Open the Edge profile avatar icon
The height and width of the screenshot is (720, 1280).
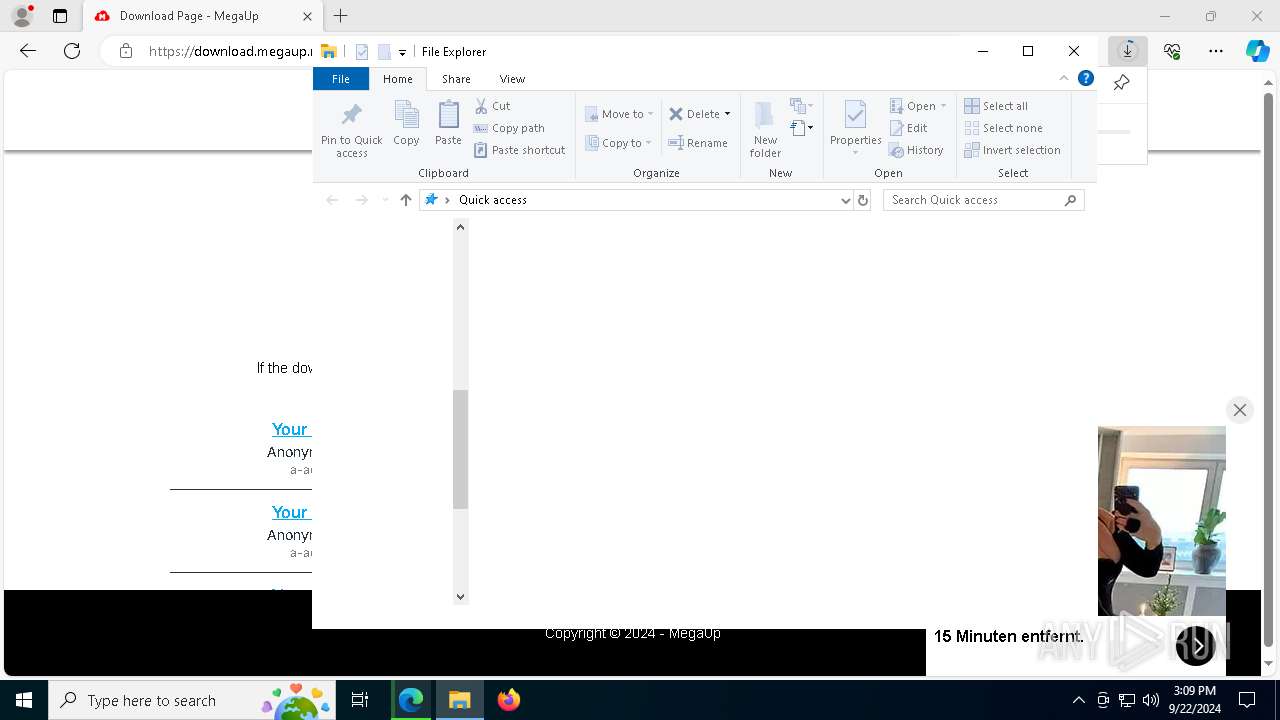[22, 16]
